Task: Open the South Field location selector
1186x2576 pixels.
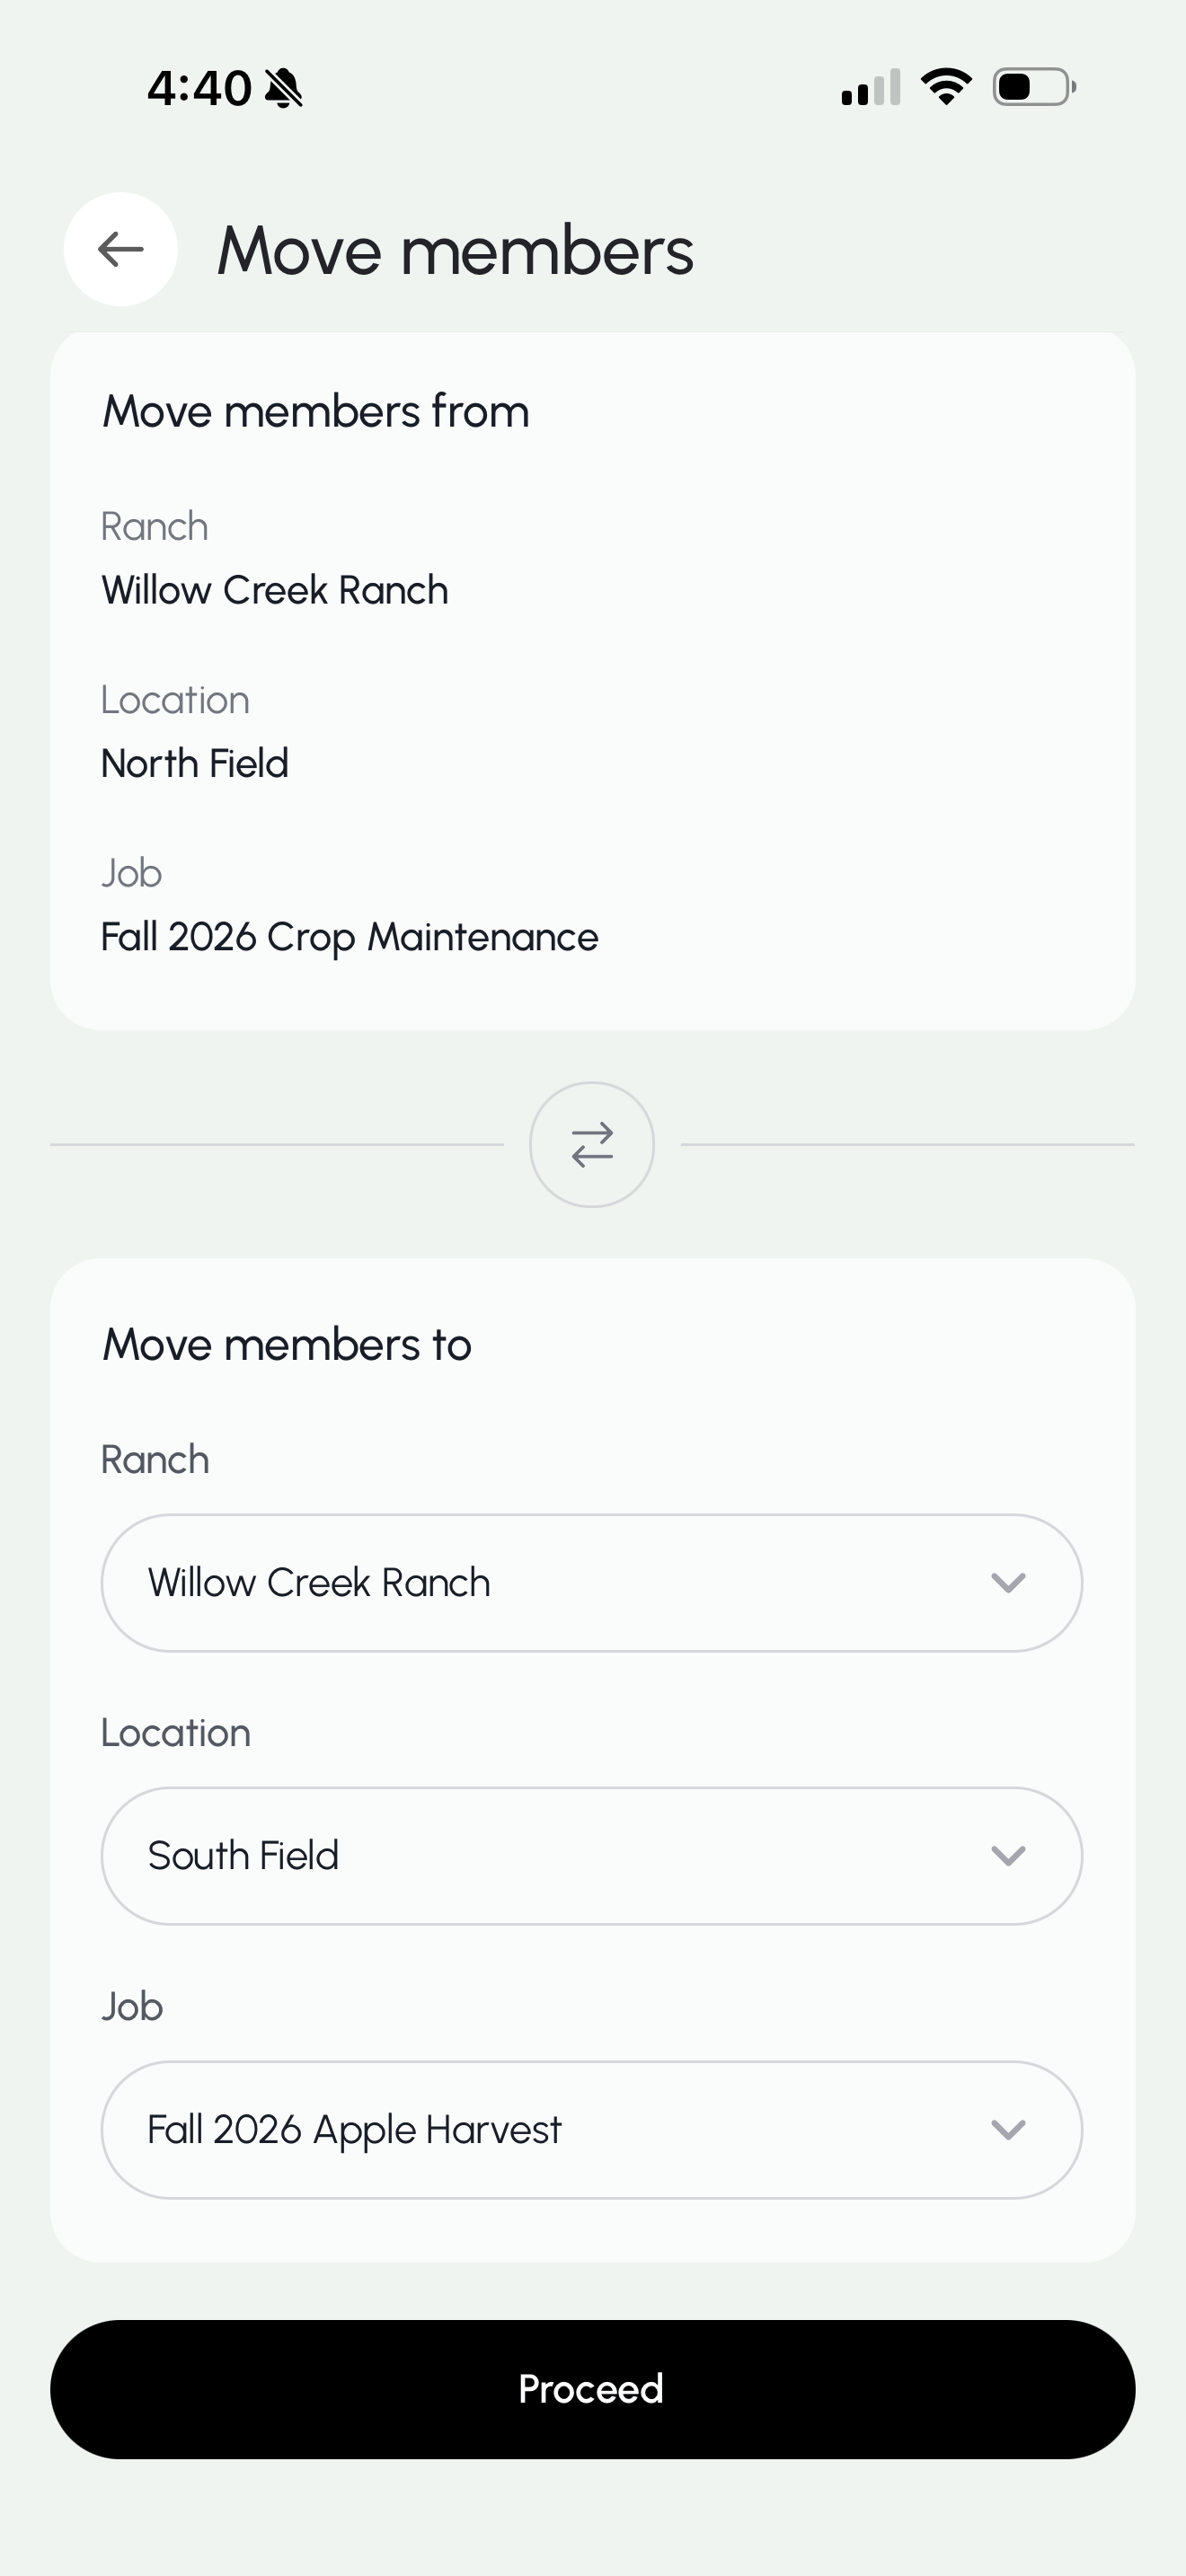Action: pyautogui.click(x=592, y=1856)
